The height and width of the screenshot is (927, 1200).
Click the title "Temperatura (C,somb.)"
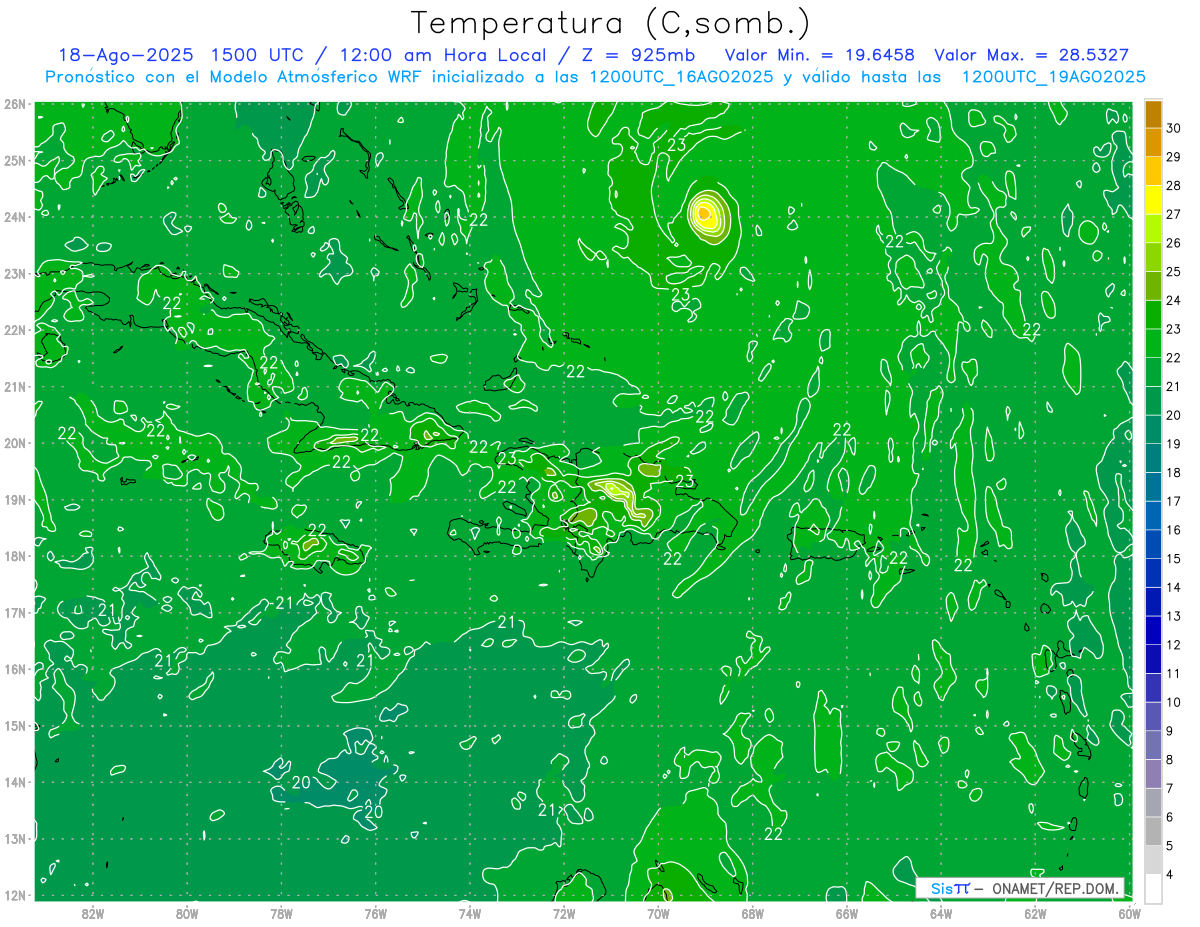coord(611,23)
